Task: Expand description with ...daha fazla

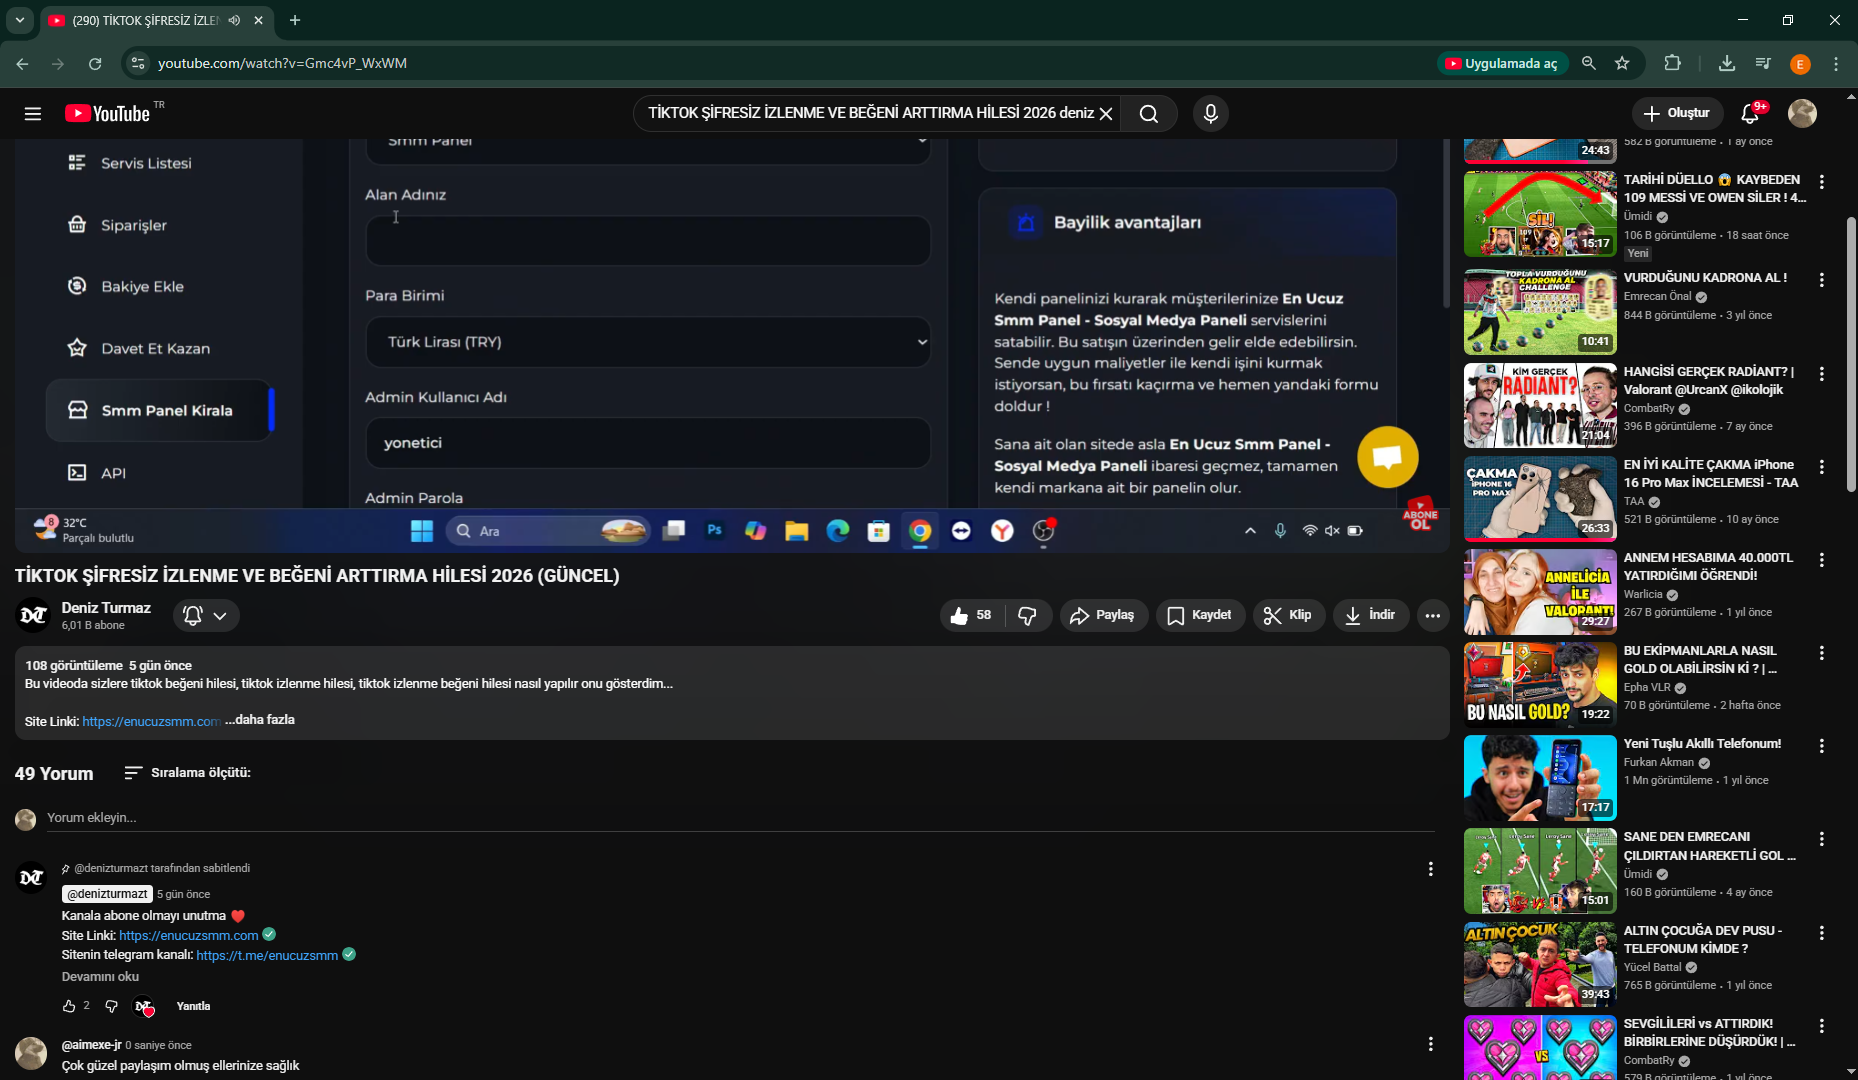Action: pyautogui.click(x=260, y=720)
